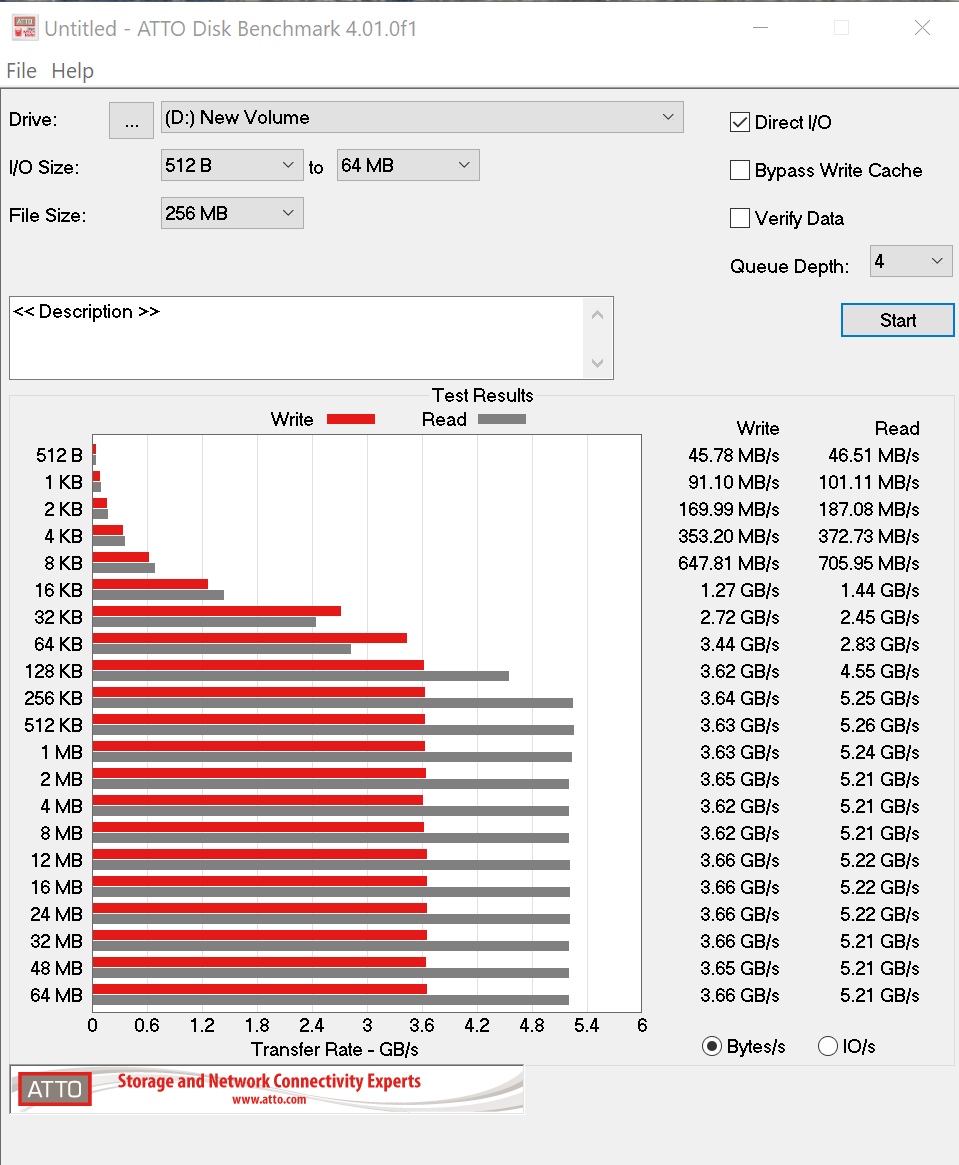This screenshot has width=959, height=1165.
Task: Open the File menu
Action: [x=21, y=71]
